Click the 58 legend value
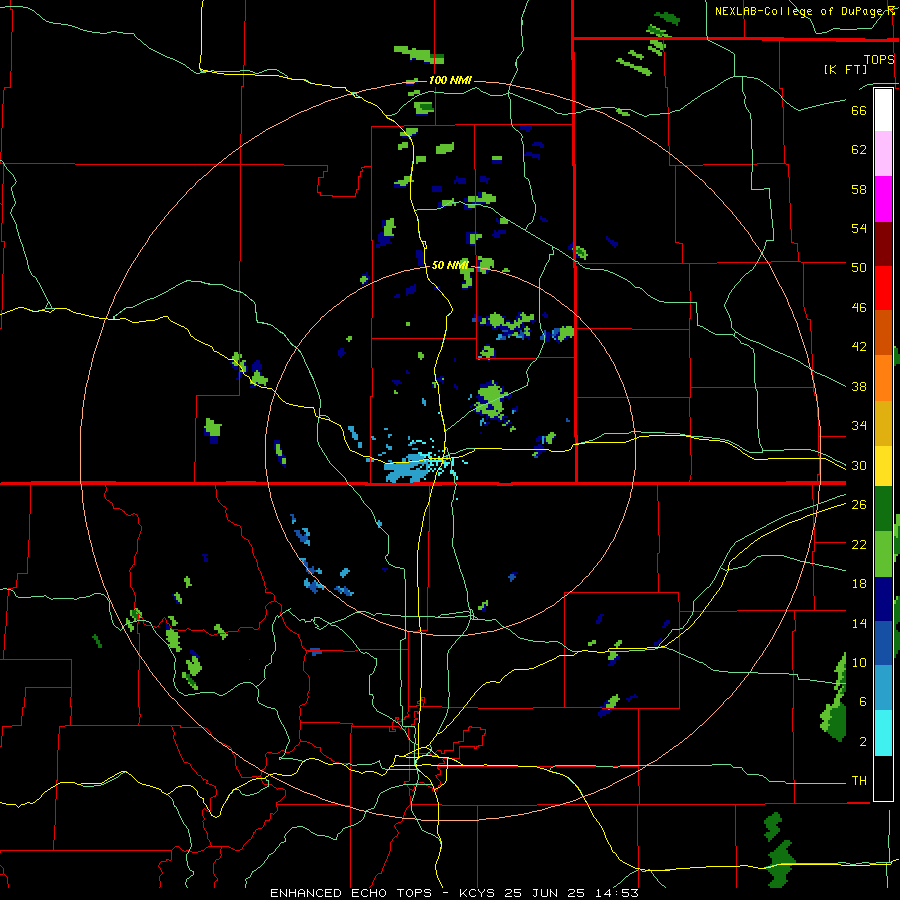This screenshot has height=900, width=900. click(859, 189)
